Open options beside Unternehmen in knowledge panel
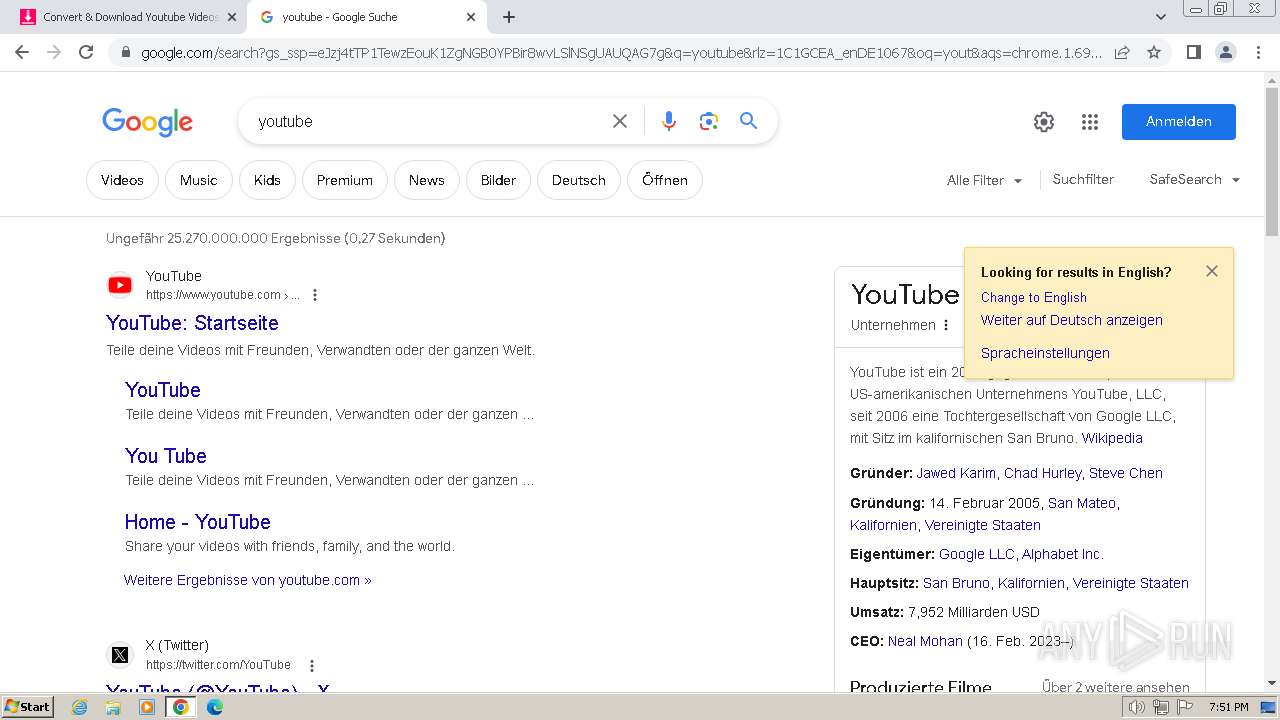The width and height of the screenshot is (1280, 720). [946, 325]
